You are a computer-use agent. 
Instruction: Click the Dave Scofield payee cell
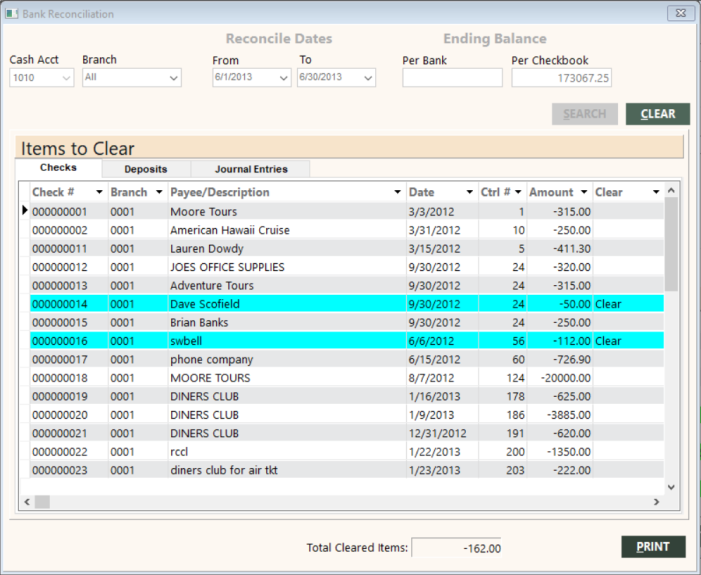point(287,304)
